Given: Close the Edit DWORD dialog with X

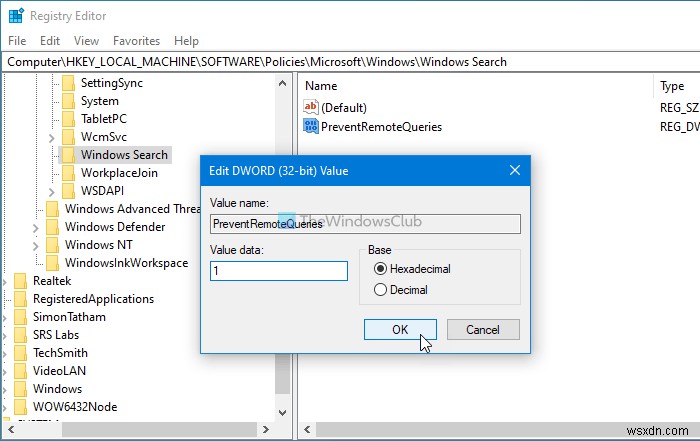Looking at the screenshot, I should click(515, 171).
